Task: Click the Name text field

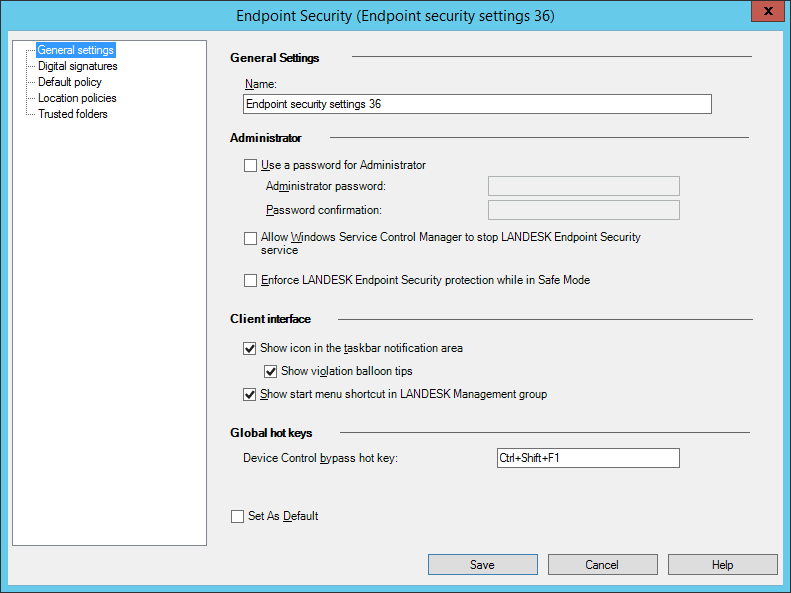Action: pyautogui.click(x=477, y=104)
